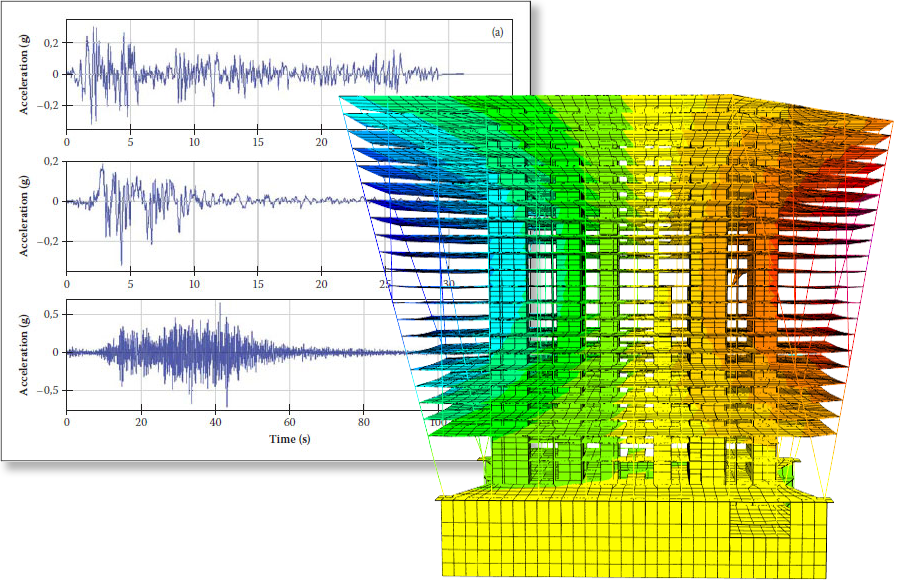Click the "0,2" value on the top chart
Image resolution: width=897 pixels, height=580 pixels.
coord(50,42)
